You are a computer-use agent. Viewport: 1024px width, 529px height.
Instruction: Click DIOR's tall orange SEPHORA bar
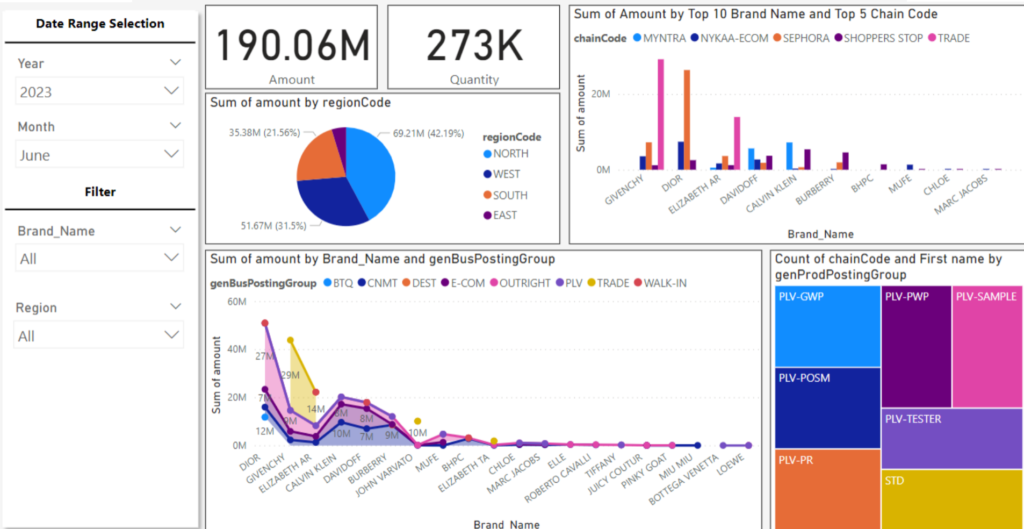click(x=686, y=120)
